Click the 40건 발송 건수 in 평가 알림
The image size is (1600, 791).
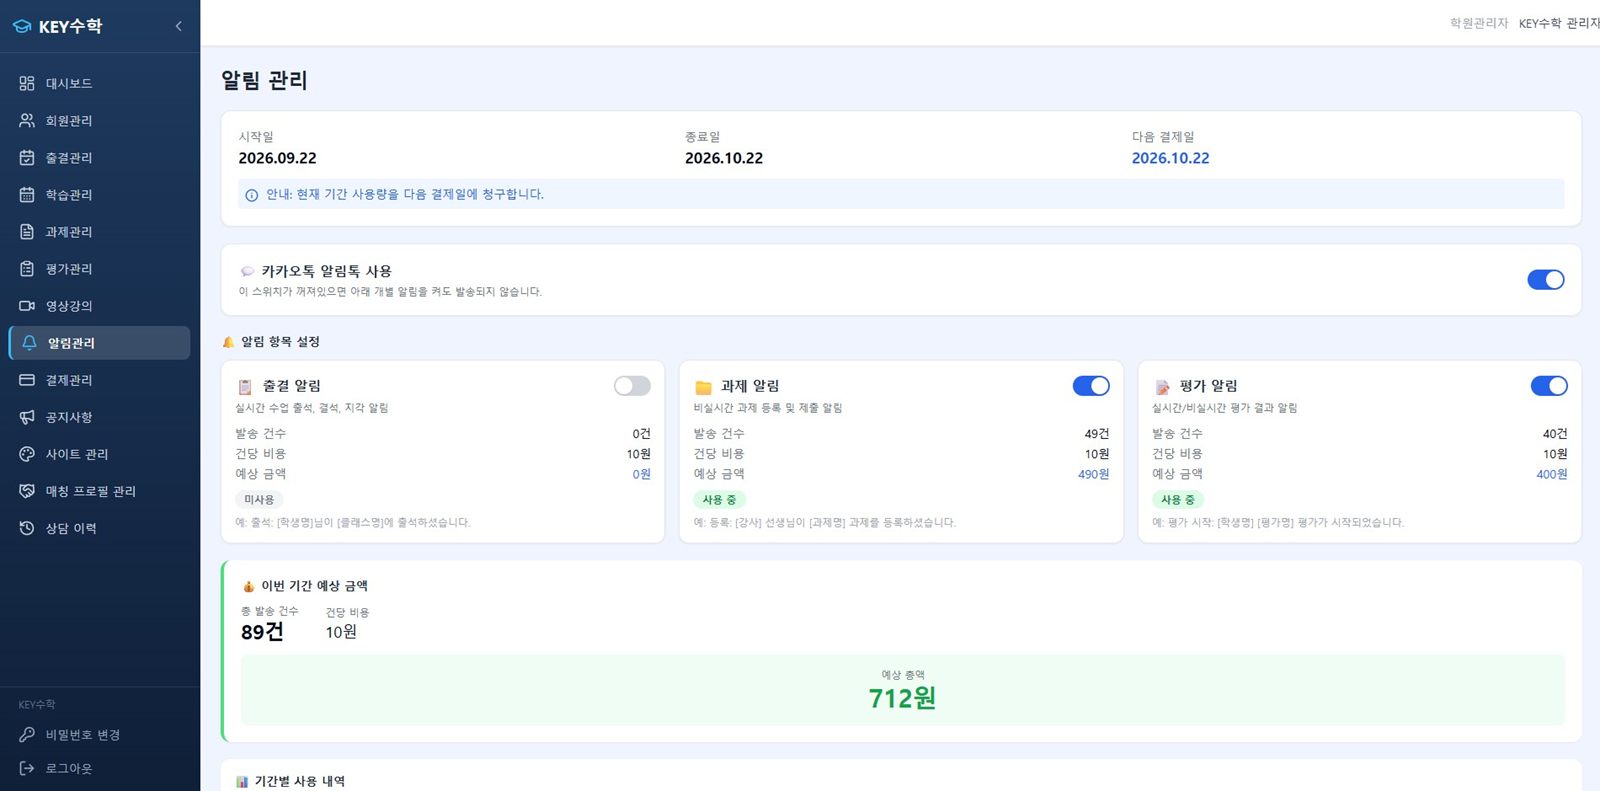[1555, 434]
